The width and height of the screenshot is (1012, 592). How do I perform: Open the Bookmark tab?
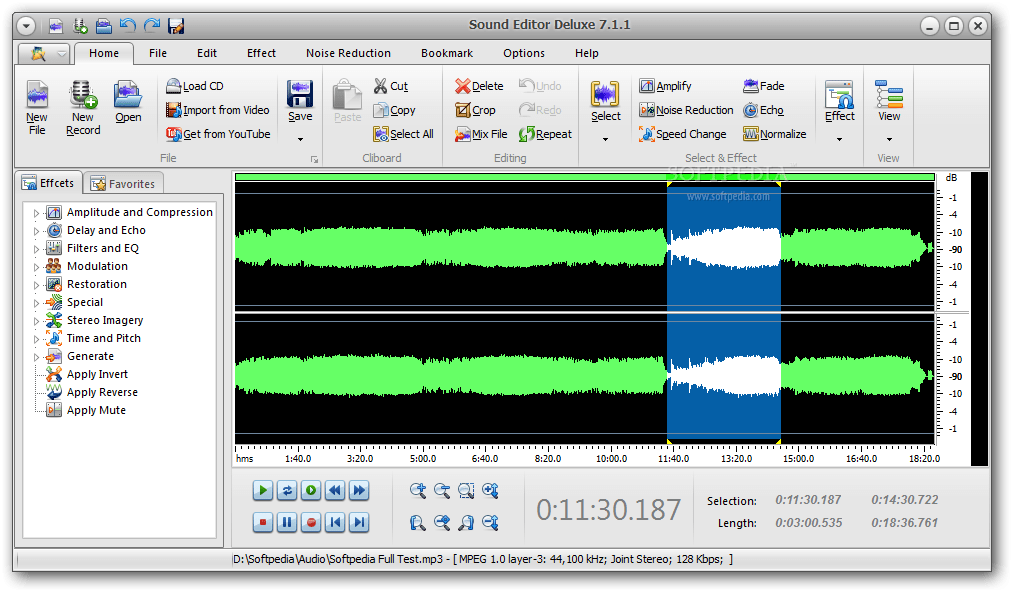pos(447,54)
